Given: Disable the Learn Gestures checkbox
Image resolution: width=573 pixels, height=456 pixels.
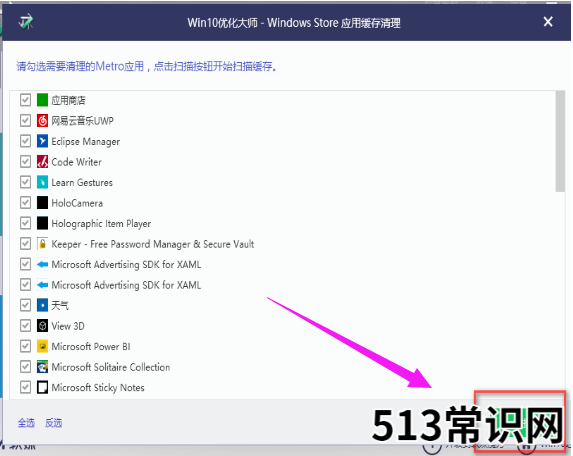Looking at the screenshot, I should click(x=25, y=182).
